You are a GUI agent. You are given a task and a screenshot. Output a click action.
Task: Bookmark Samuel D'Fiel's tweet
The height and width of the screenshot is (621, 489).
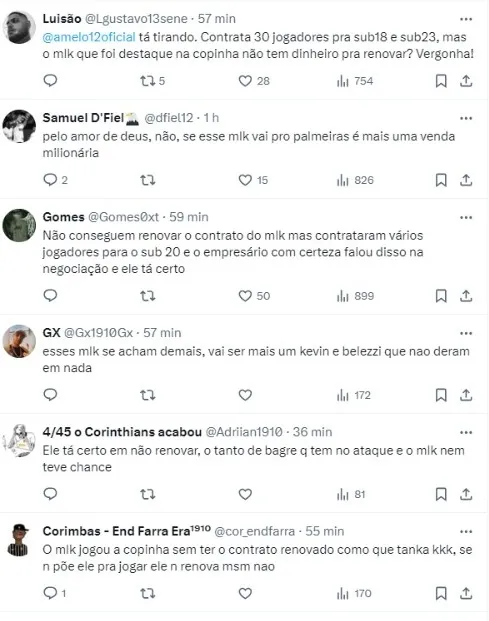click(x=441, y=180)
